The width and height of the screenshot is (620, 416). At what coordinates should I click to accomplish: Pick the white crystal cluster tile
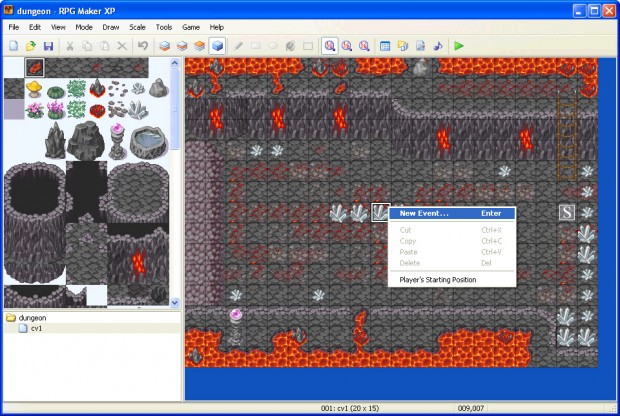point(138,110)
